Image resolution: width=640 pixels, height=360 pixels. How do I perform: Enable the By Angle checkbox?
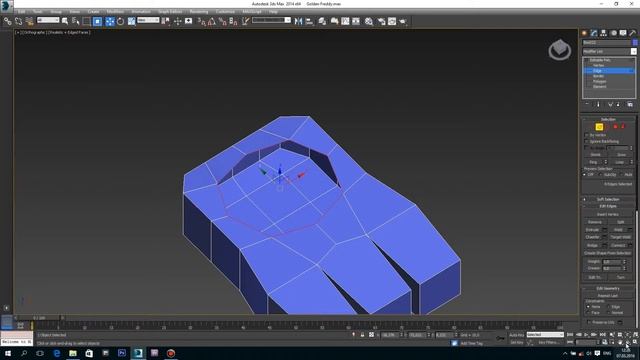point(587,148)
